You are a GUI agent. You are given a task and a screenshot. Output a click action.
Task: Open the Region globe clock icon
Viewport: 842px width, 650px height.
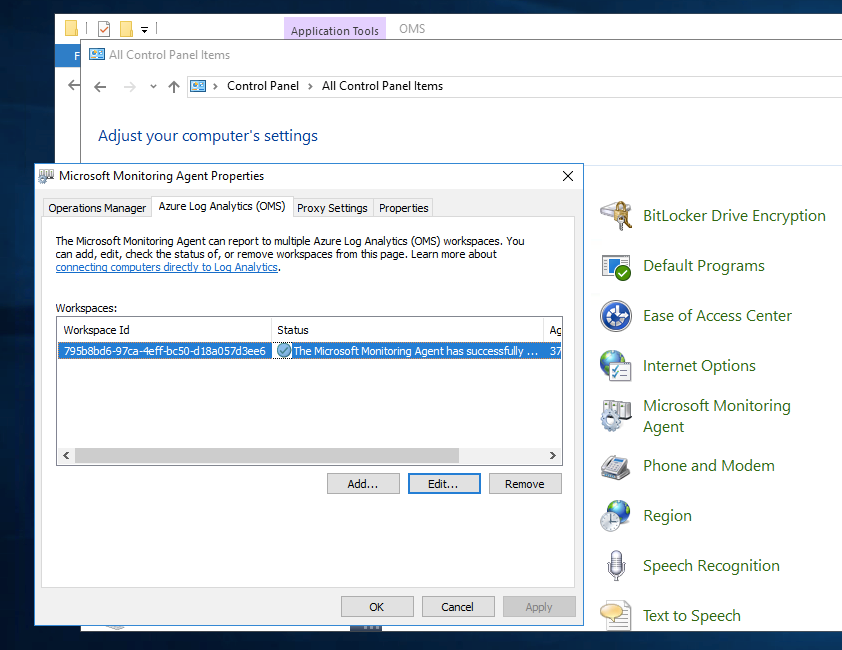(x=616, y=516)
